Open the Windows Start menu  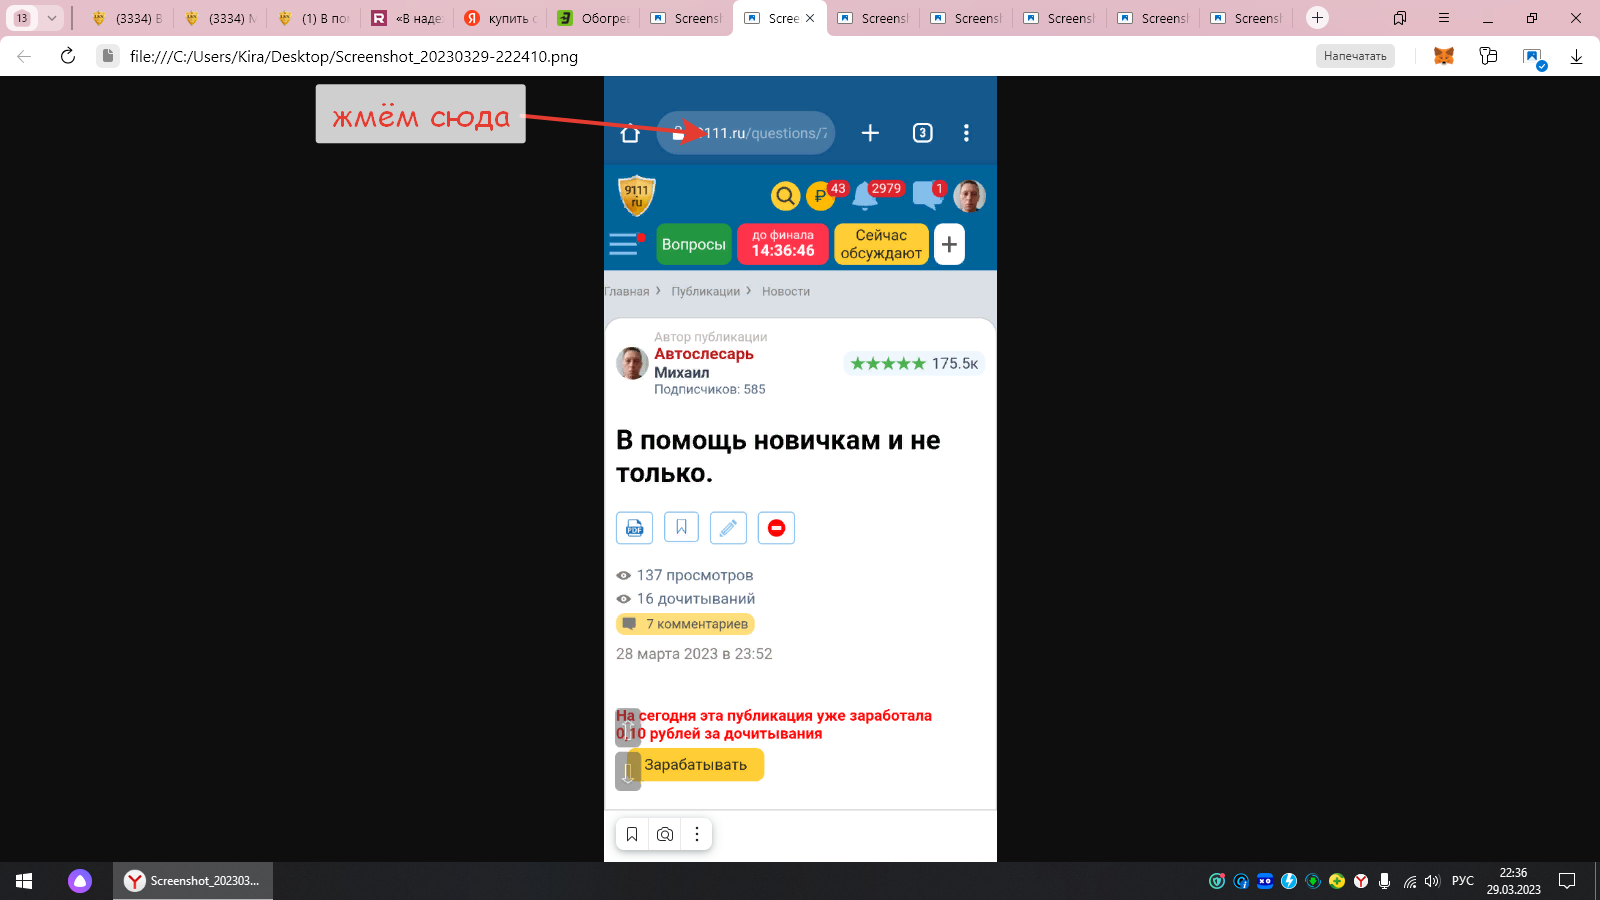pyautogui.click(x=24, y=881)
